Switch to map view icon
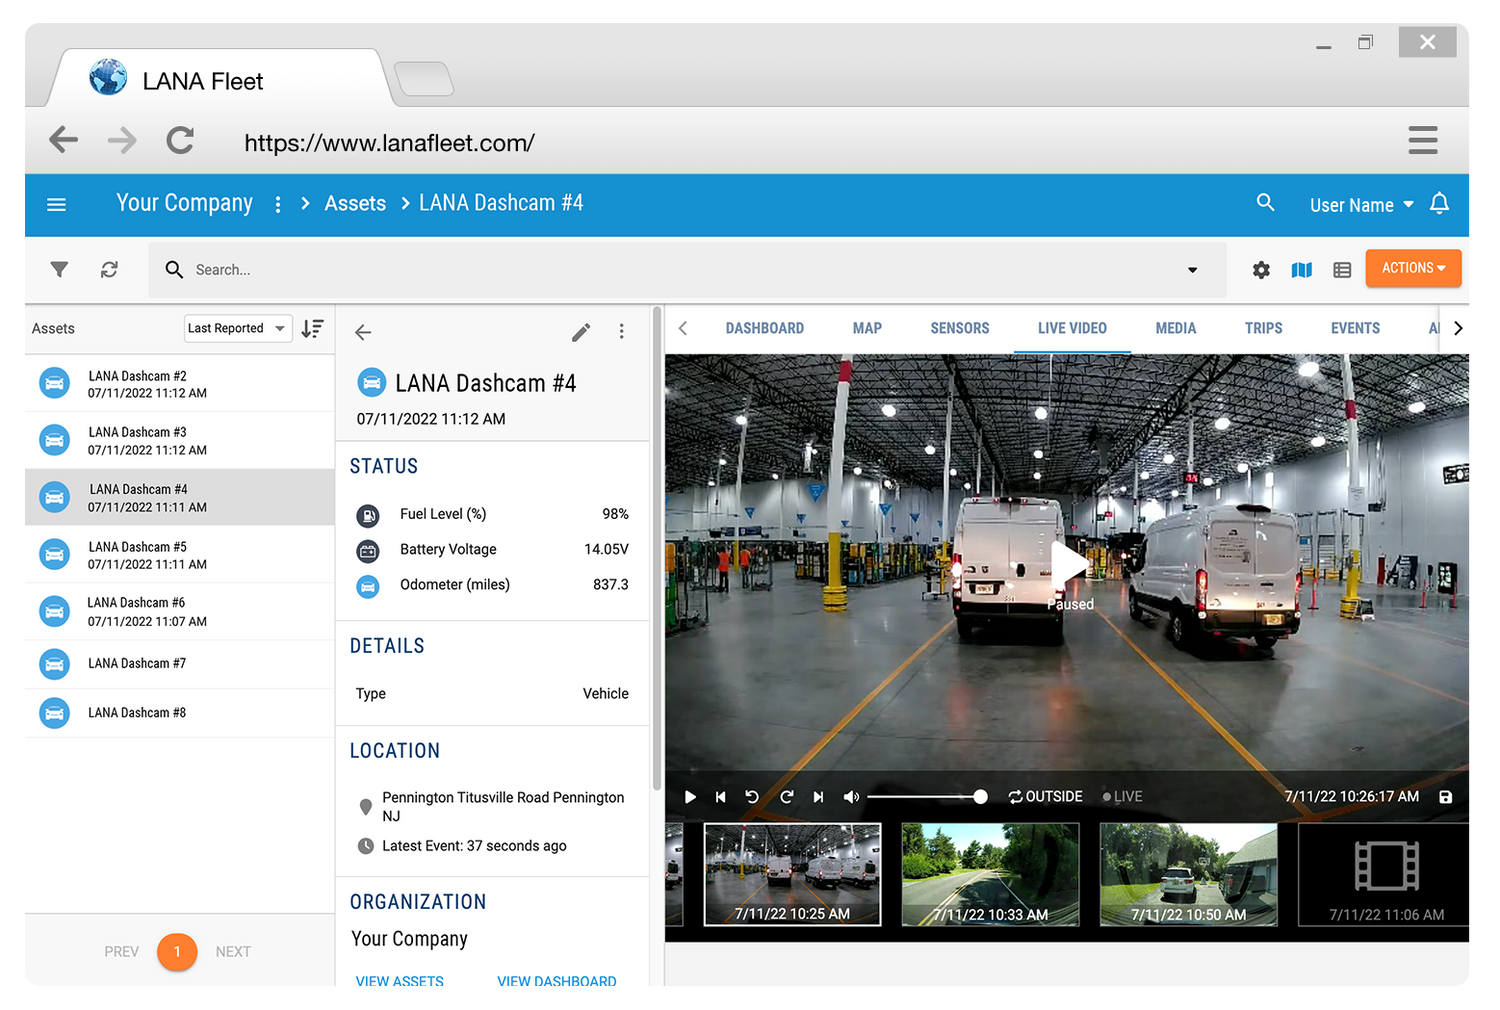 tap(1301, 270)
